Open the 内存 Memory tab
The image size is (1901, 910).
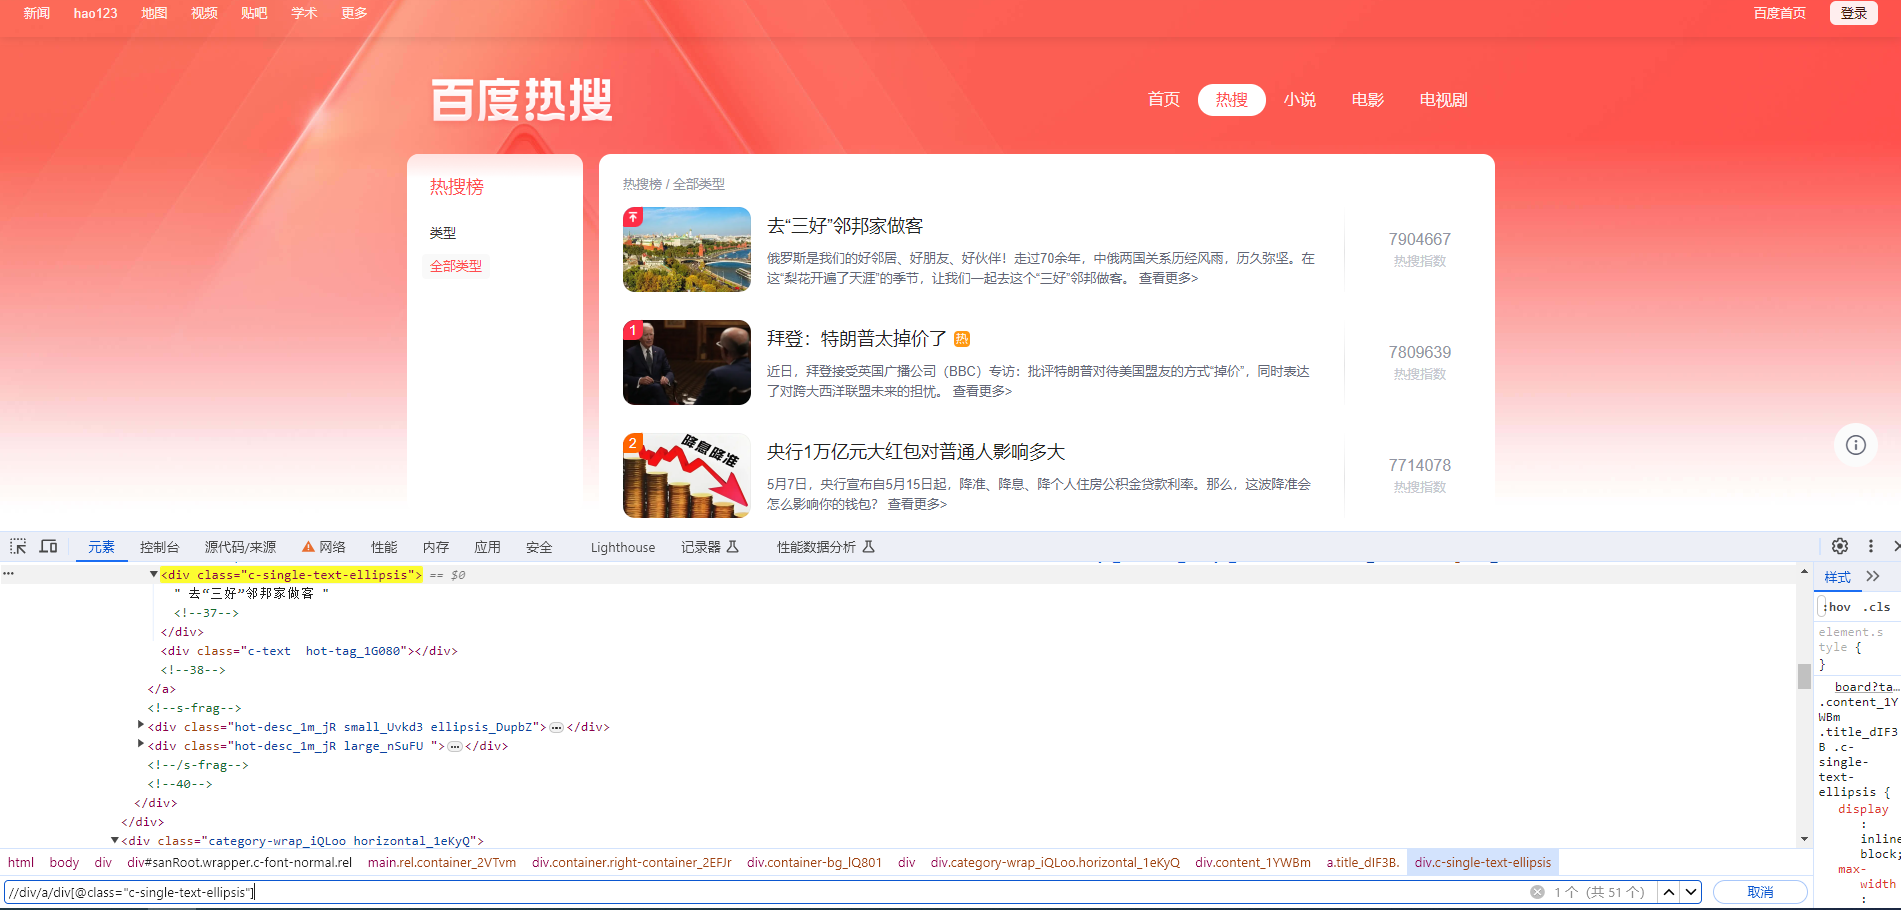click(436, 547)
